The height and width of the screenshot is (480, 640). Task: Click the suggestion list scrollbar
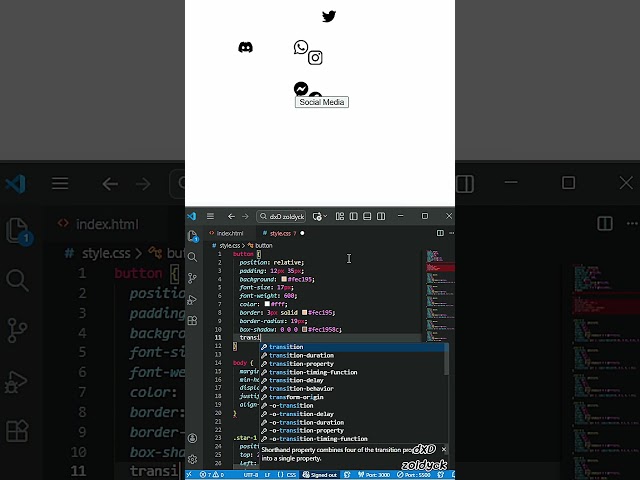[x=446, y=359]
